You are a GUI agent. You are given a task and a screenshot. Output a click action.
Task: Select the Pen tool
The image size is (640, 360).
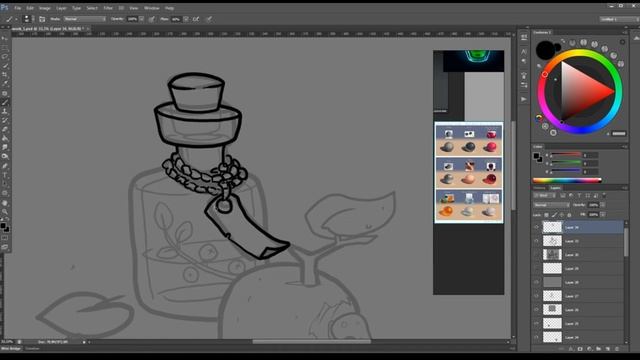(5, 166)
